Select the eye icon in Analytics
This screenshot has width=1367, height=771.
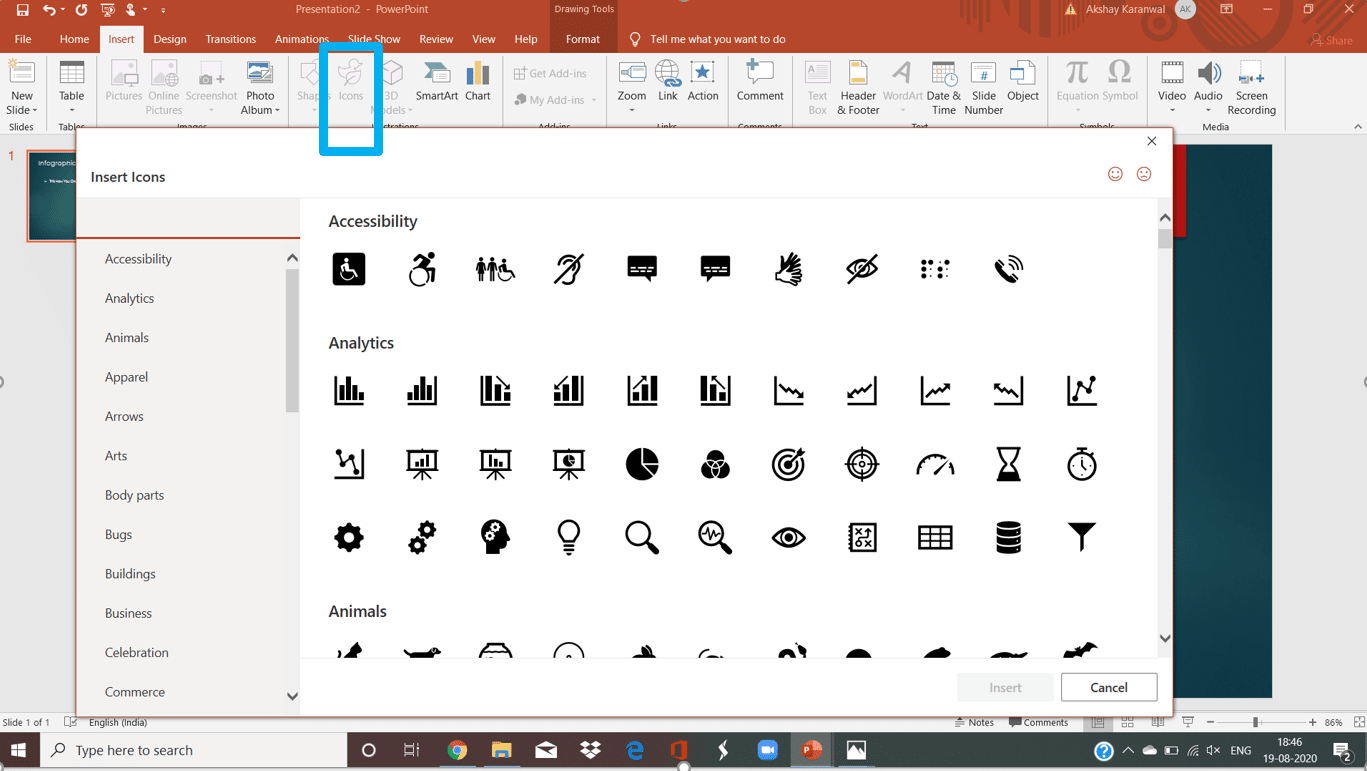[x=788, y=537]
